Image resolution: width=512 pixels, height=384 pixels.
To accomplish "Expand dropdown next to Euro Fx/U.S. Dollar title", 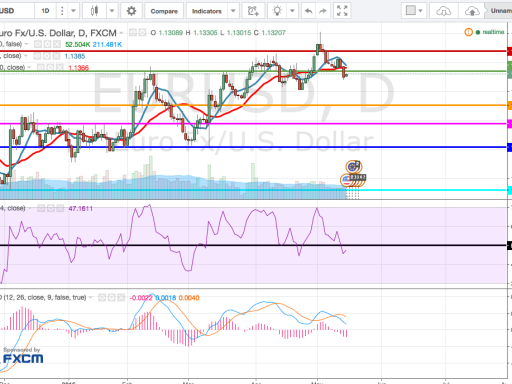I will pos(122,33).
